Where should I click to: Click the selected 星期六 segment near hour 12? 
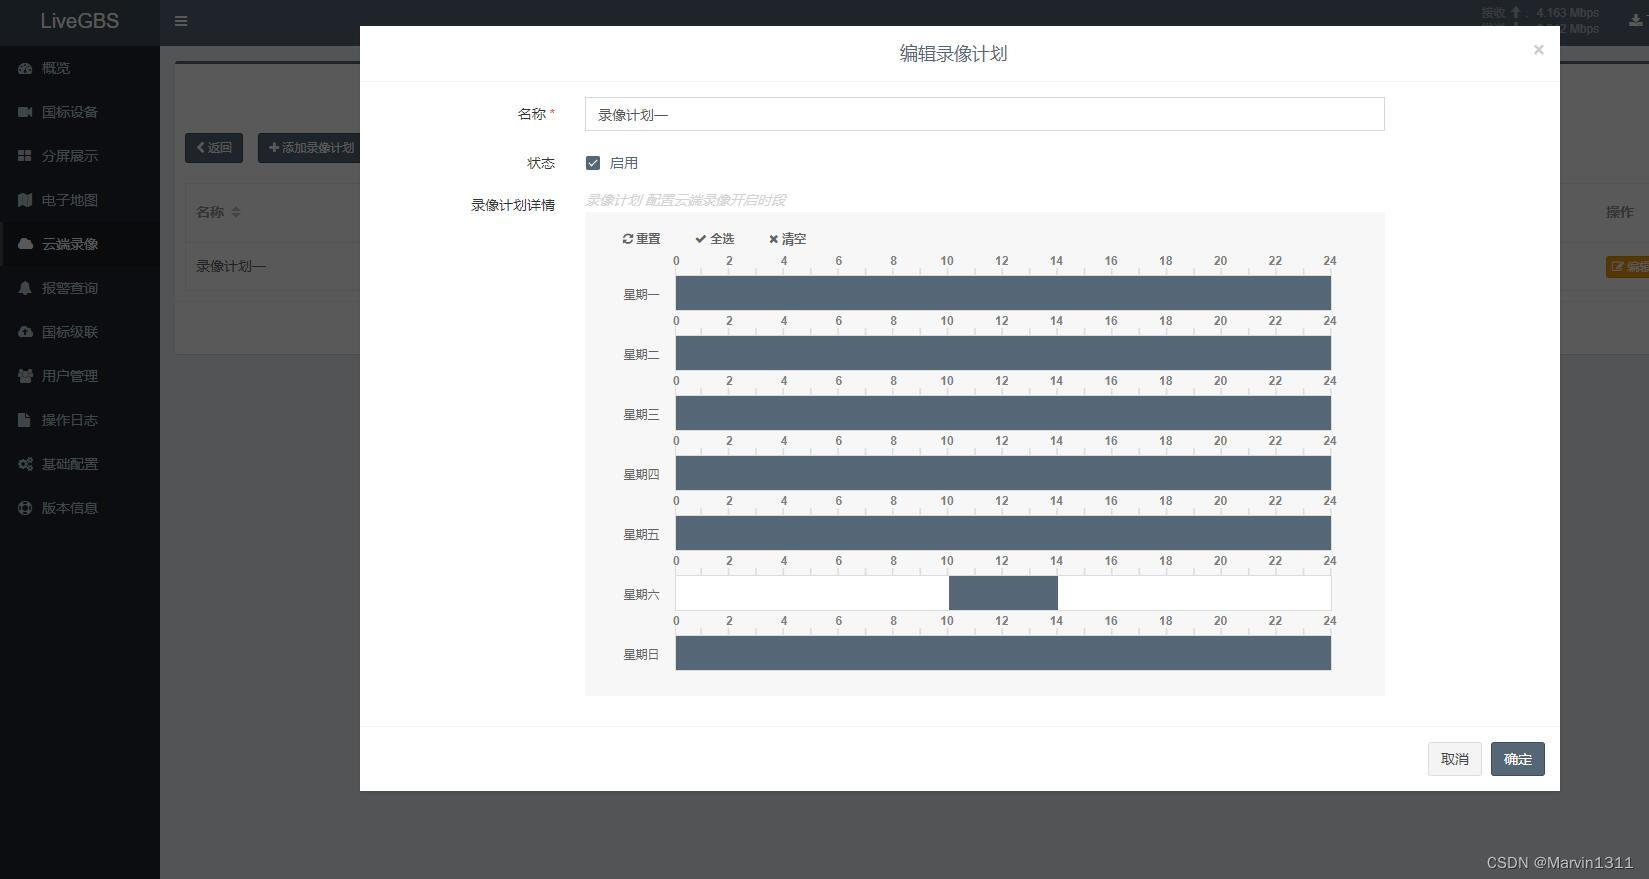click(1003, 593)
